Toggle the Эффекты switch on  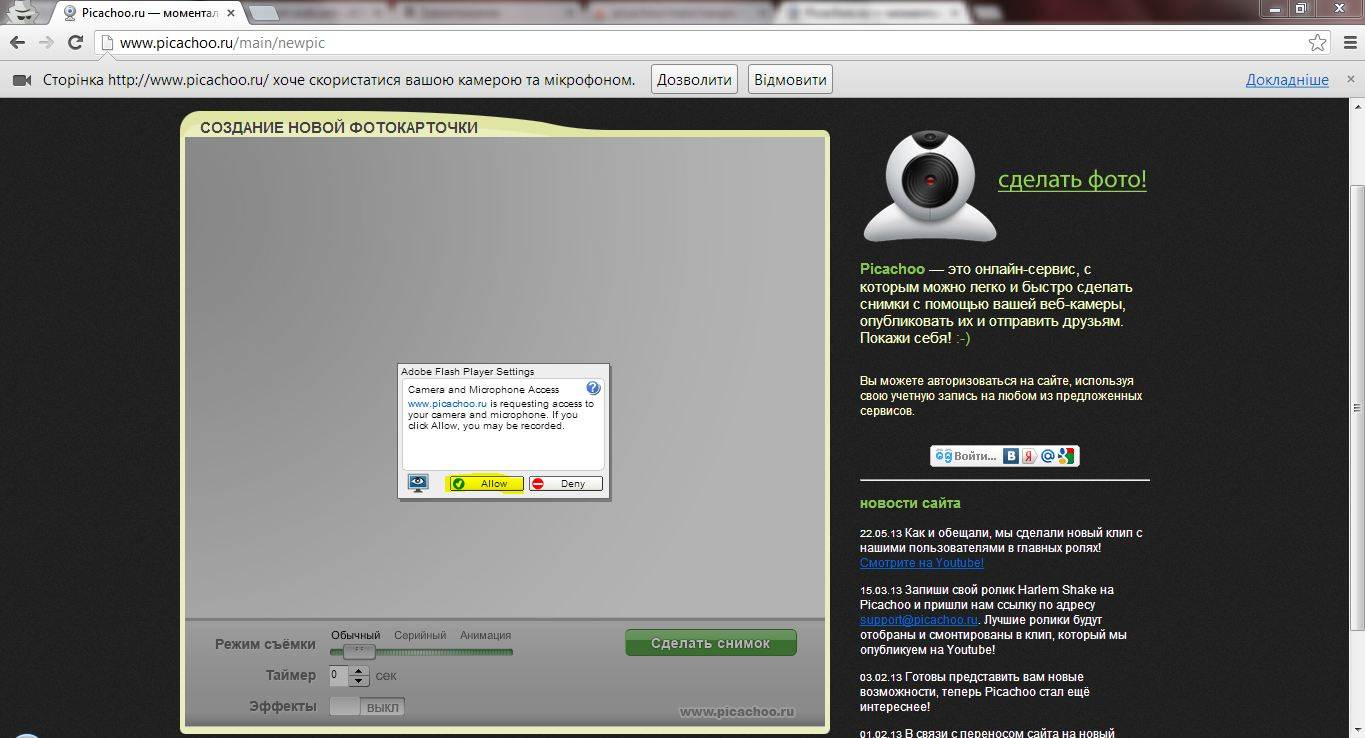tap(367, 707)
